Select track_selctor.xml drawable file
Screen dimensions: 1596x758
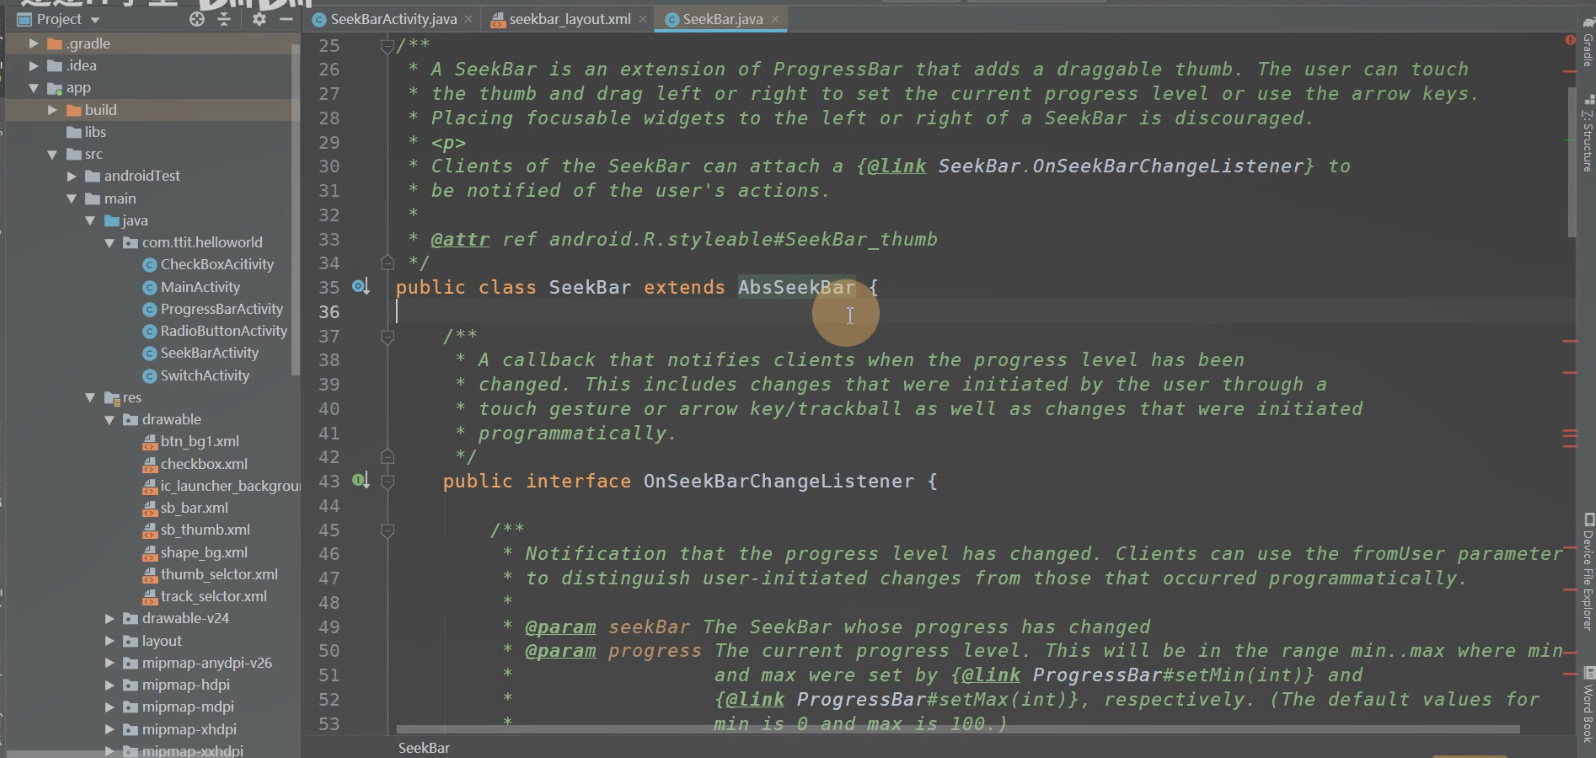[205, 597]
